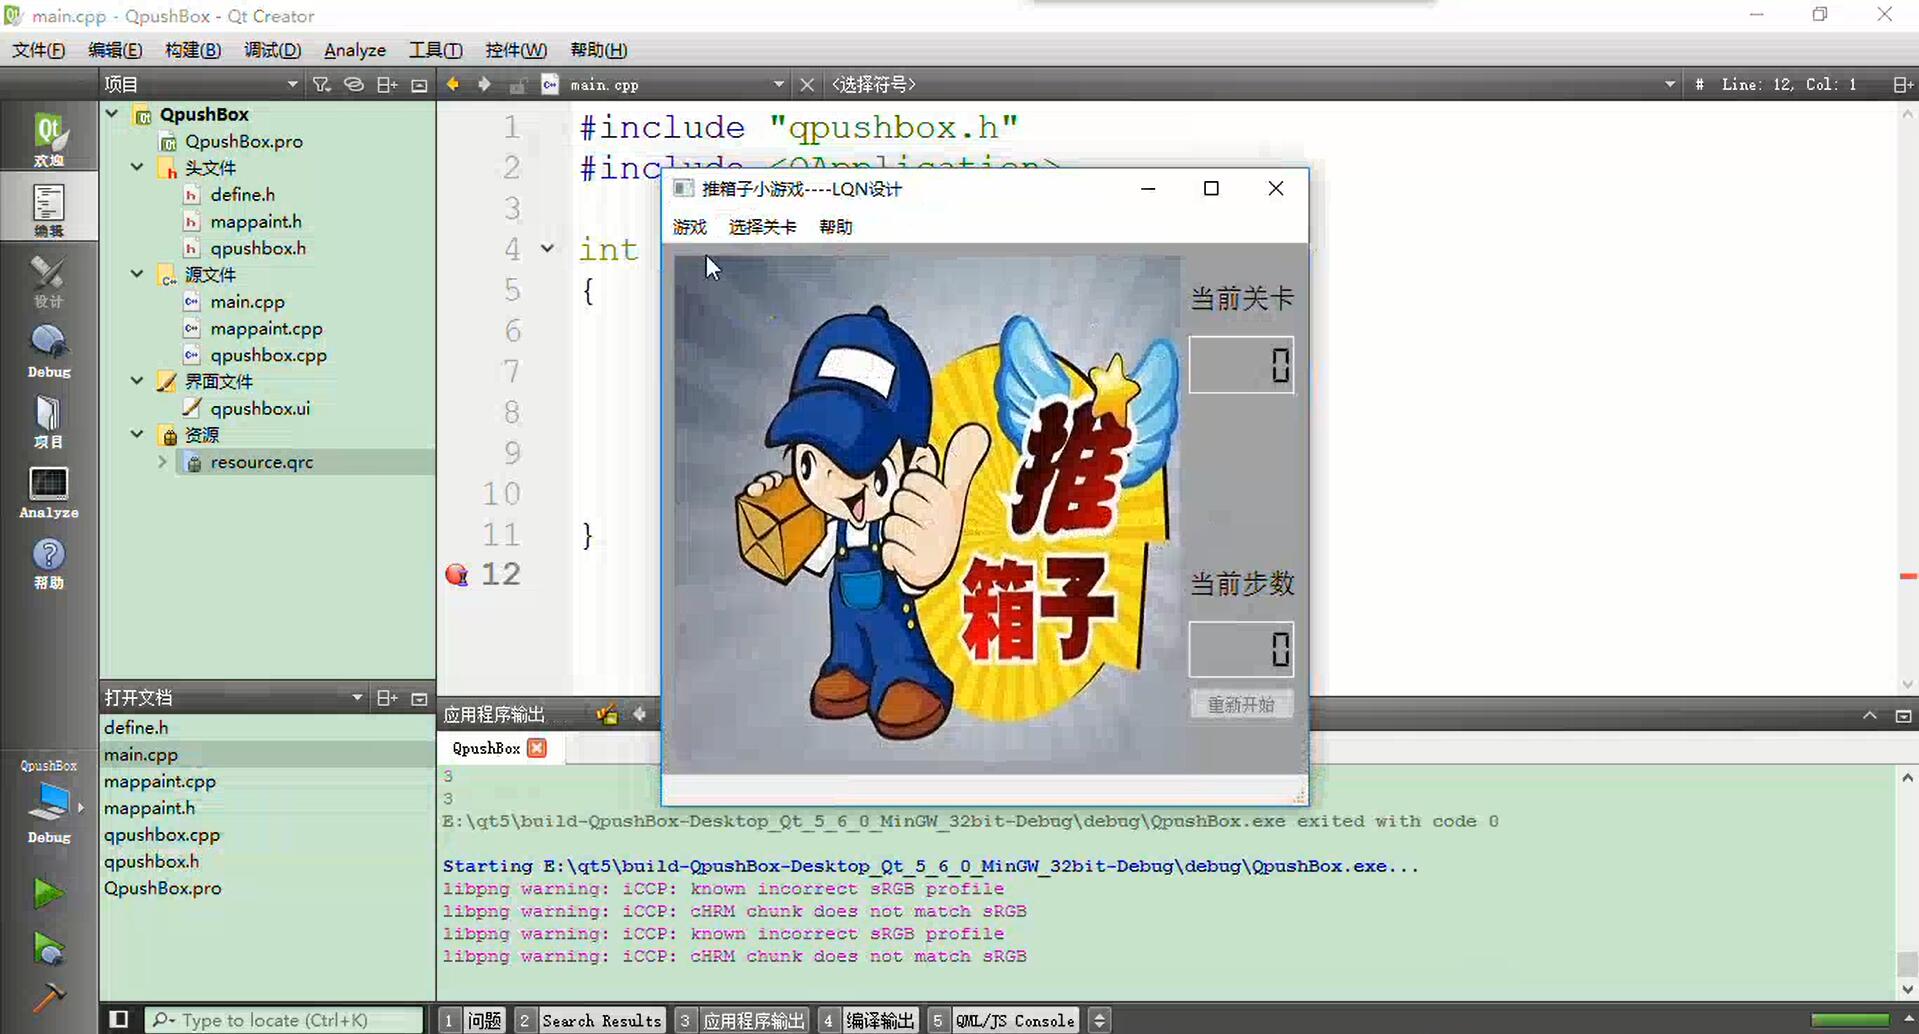This screenshot has width=1919, height=1034.
Task: Split the Projects pane
Action: click(387, 85)
